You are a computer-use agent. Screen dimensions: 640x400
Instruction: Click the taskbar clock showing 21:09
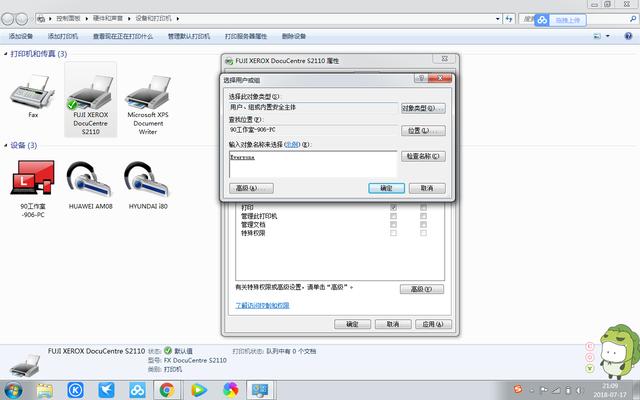coord(610,390)
